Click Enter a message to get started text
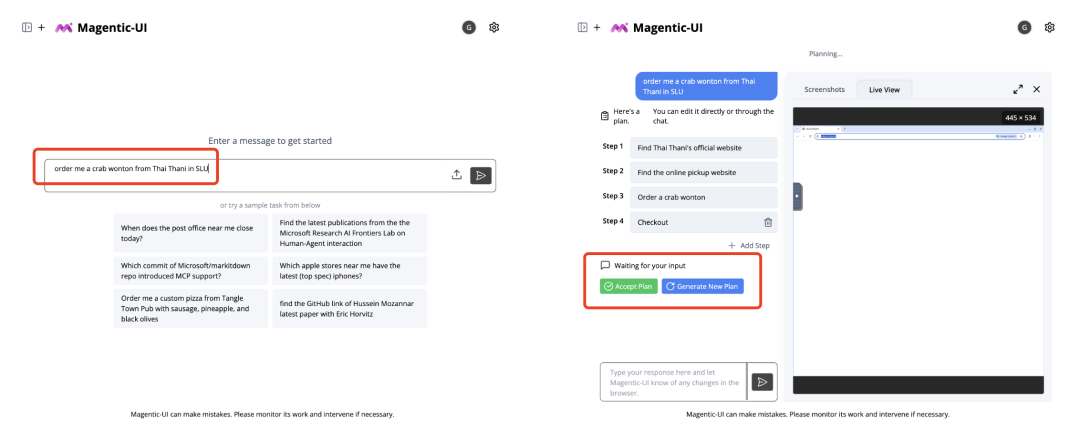Image resolution: width=1080 pixels, height=429 pixels. click(270, 140)
